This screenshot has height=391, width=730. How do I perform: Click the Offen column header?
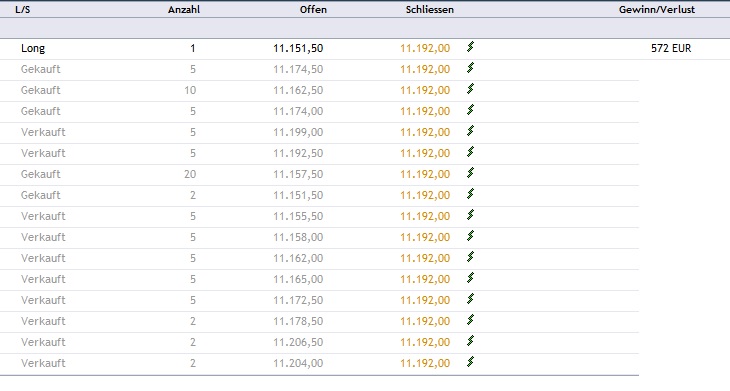tap(313, 9)
